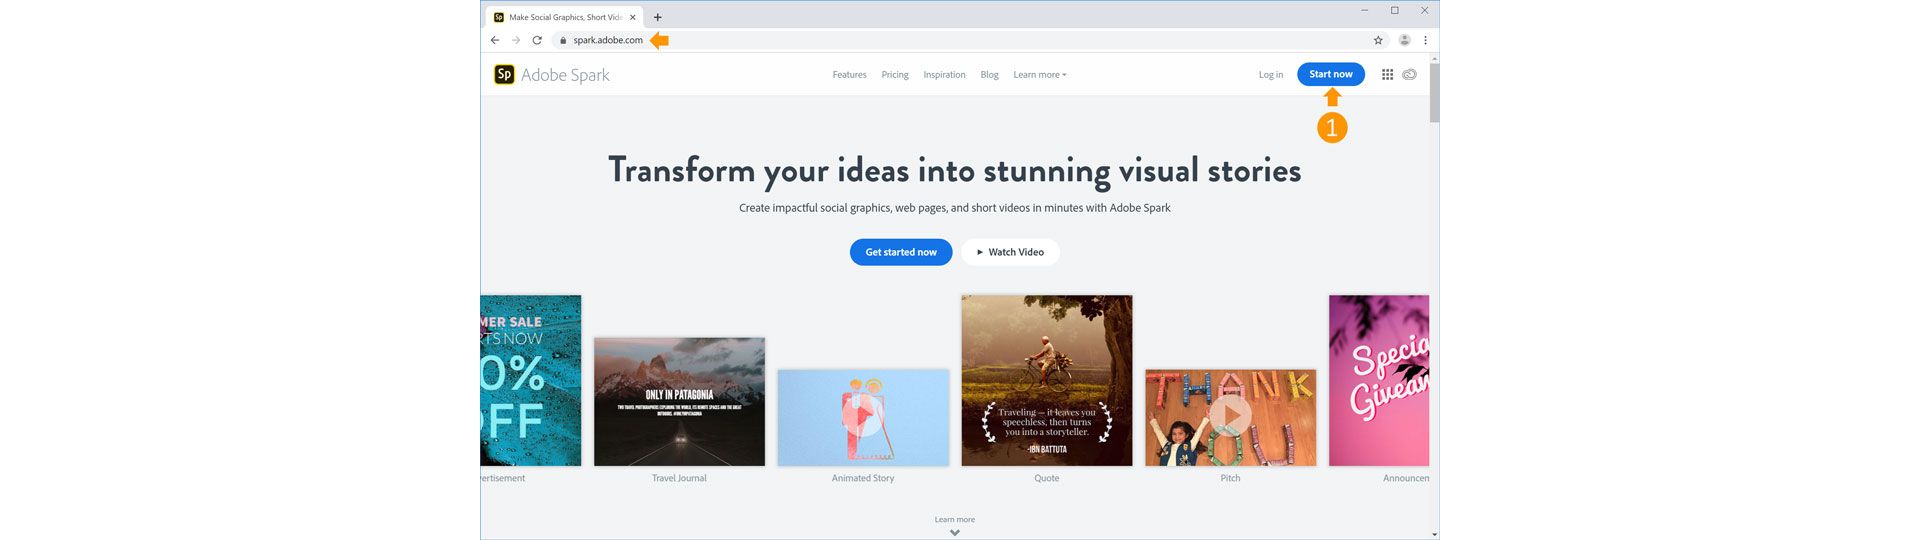Click the blue Start now button
Image resolution: width=1920 pixels, height=540 pixels.
tap(1331, 74)
